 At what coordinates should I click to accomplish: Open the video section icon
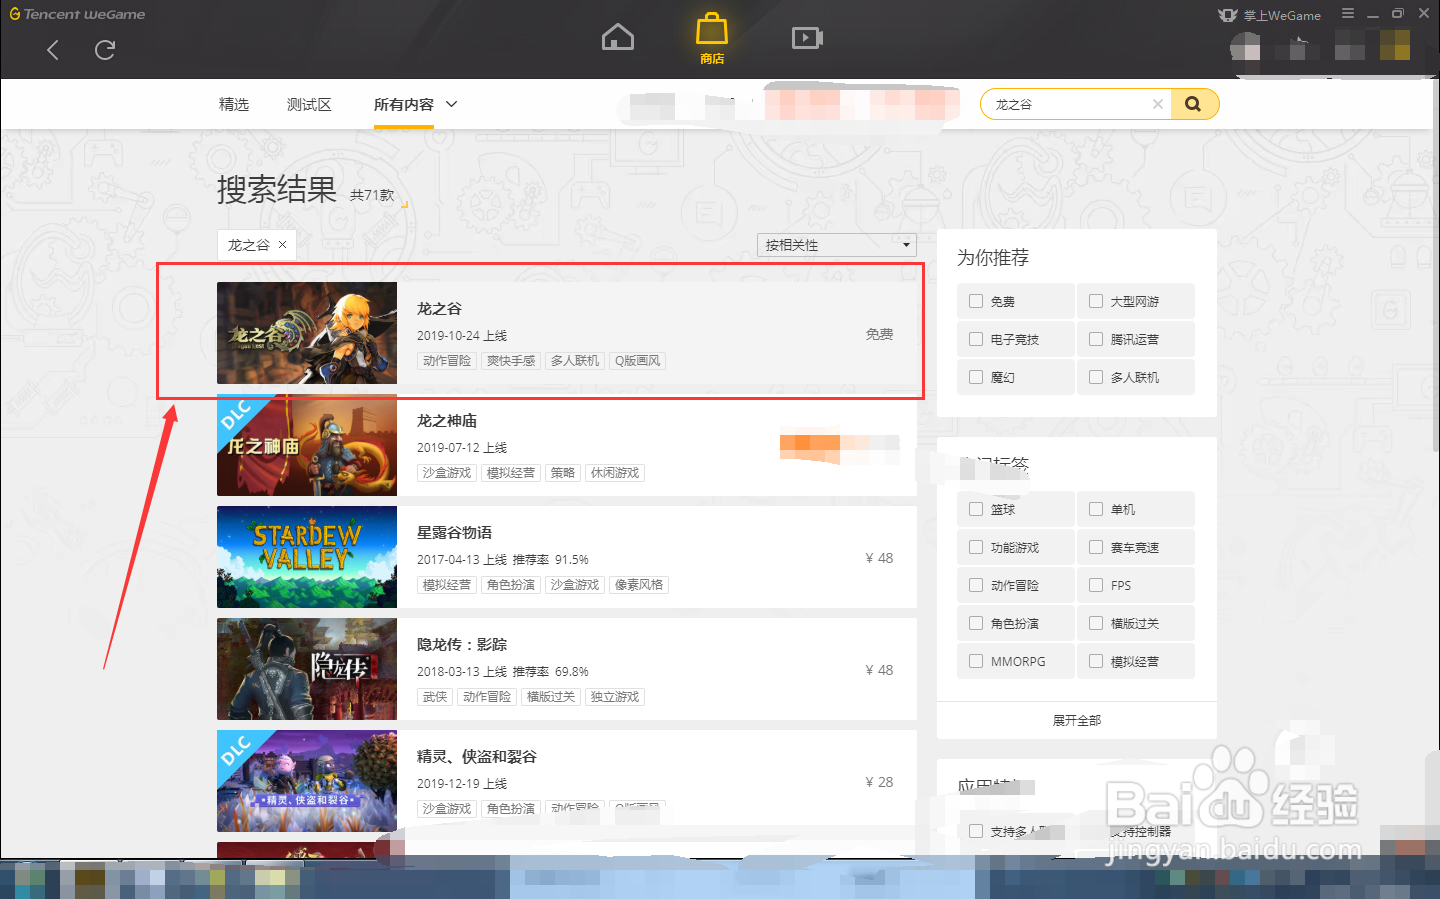tap(807, 38)
